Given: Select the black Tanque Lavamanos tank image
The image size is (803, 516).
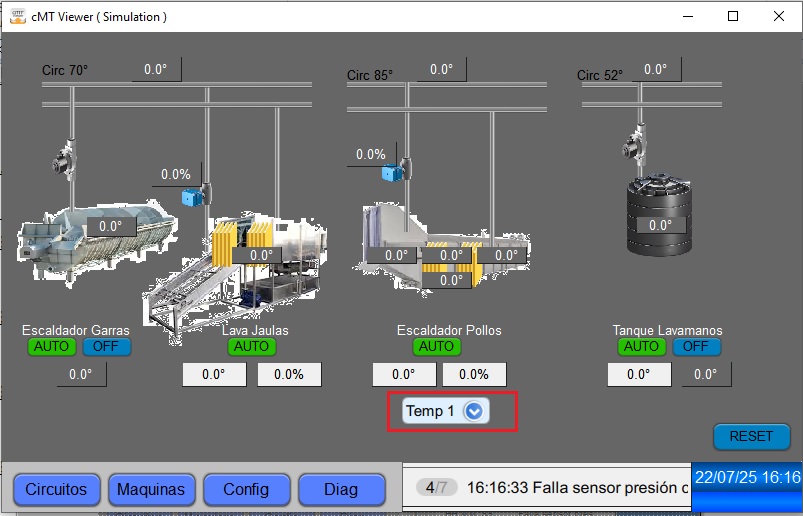Looking at the screenshot, I should tap(659, 215).
